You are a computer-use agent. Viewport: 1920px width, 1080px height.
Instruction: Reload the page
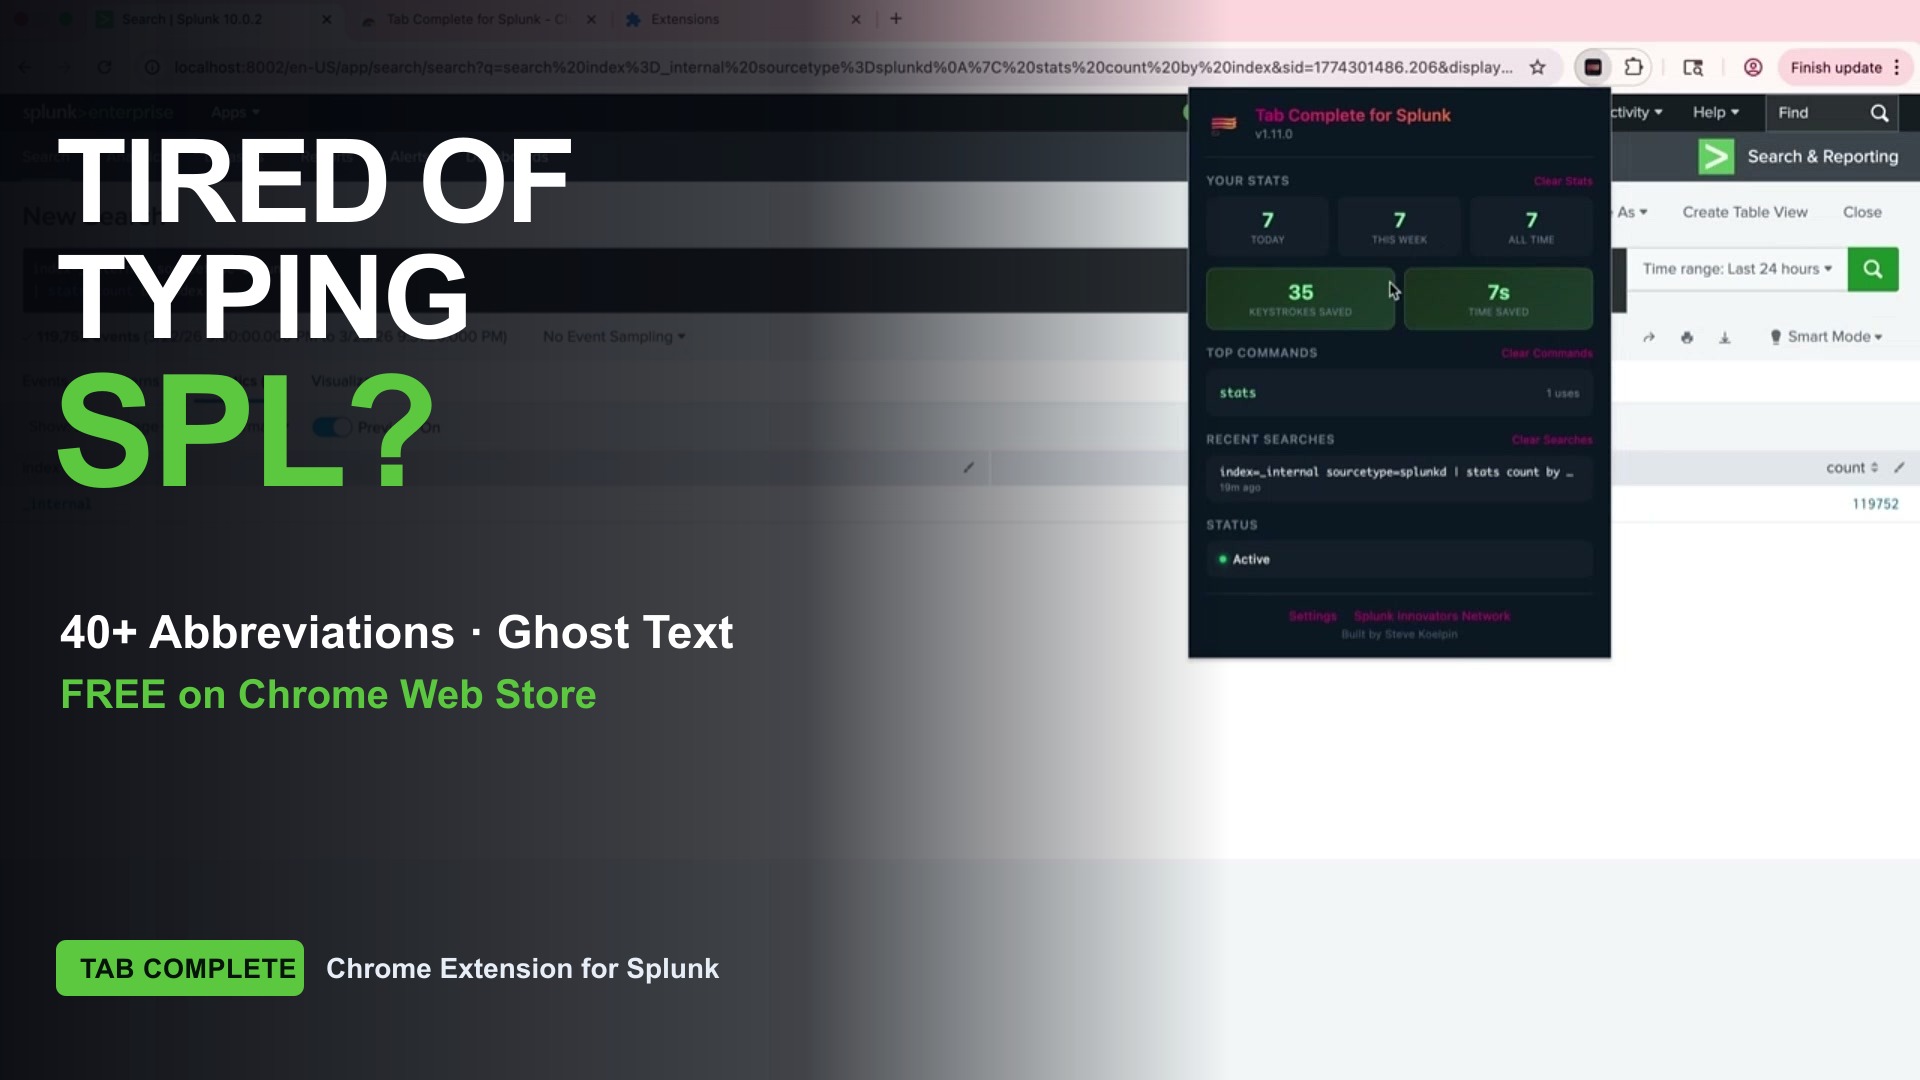(x=104, y=67)
